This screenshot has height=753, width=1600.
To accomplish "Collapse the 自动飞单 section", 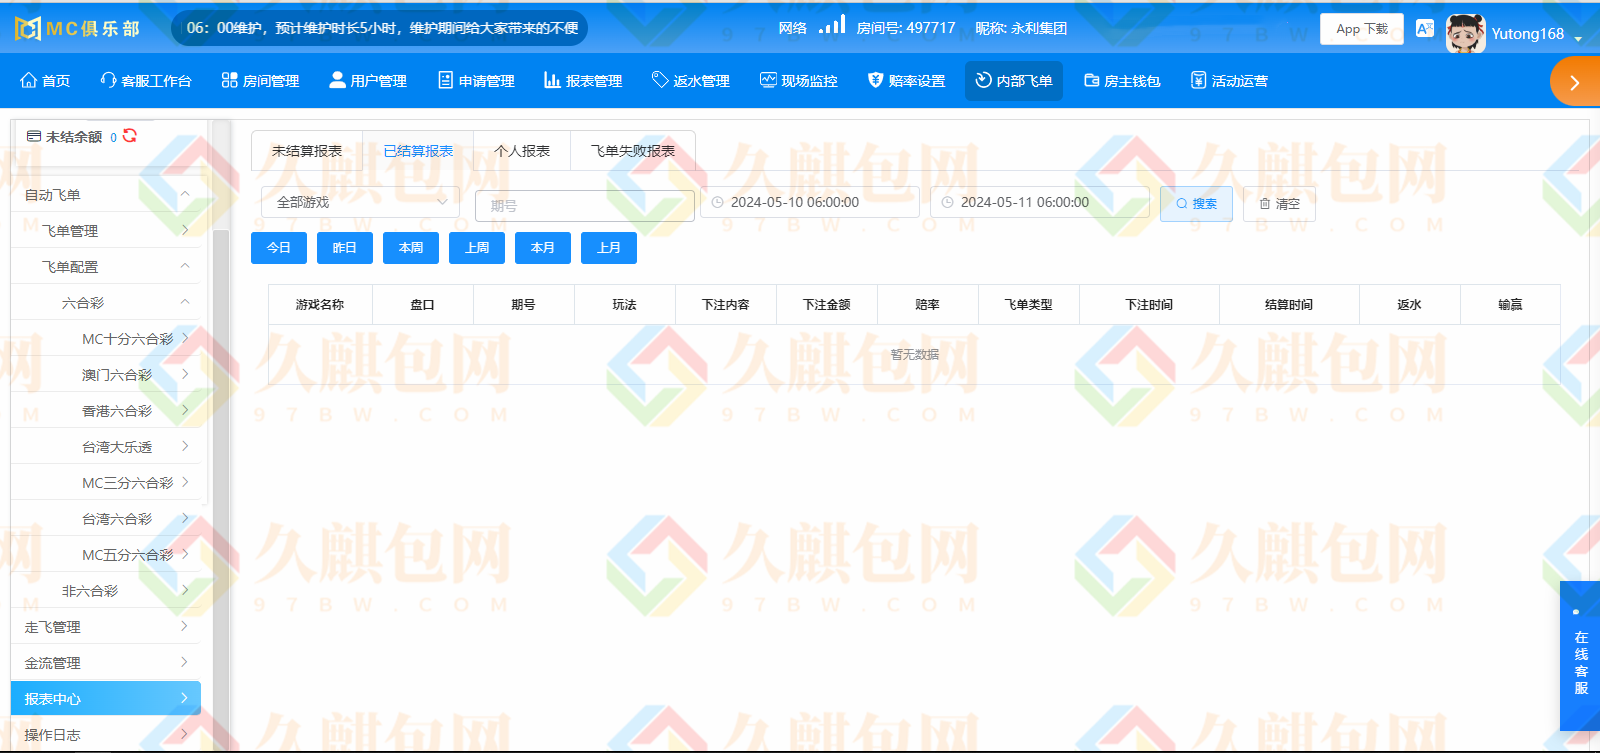I will coord(106,195).
